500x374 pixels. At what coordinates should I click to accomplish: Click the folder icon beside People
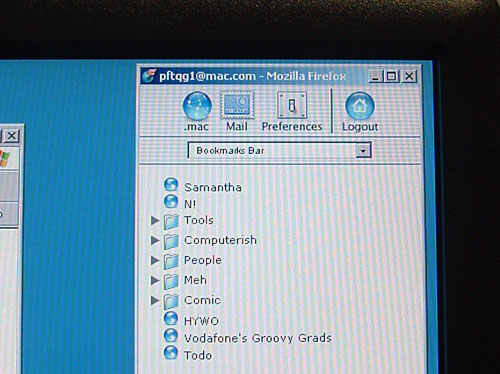click(x=171, y=261)
